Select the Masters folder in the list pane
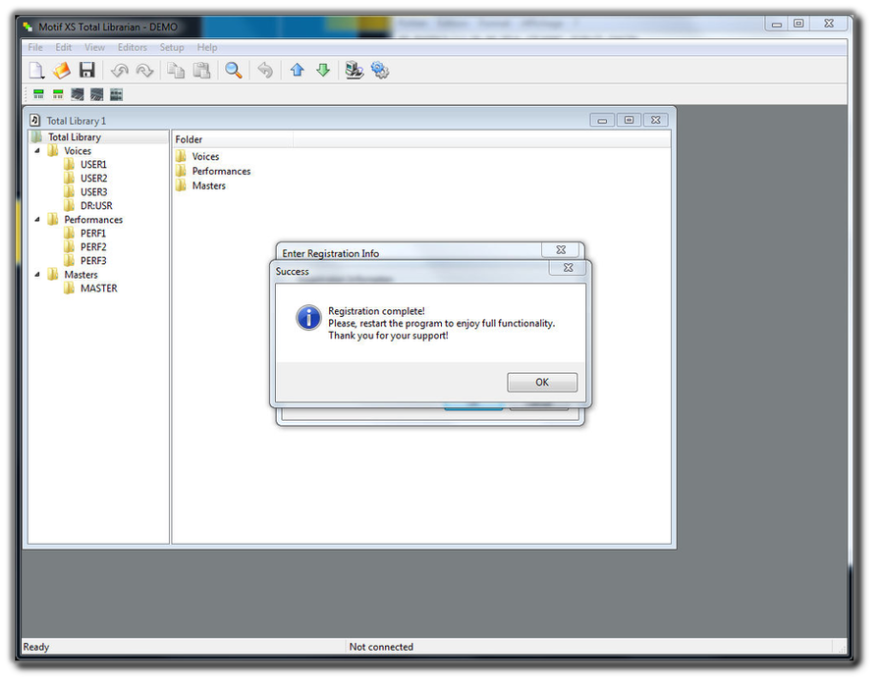Viewport: 878px width, 685px height. click(209, 186)
